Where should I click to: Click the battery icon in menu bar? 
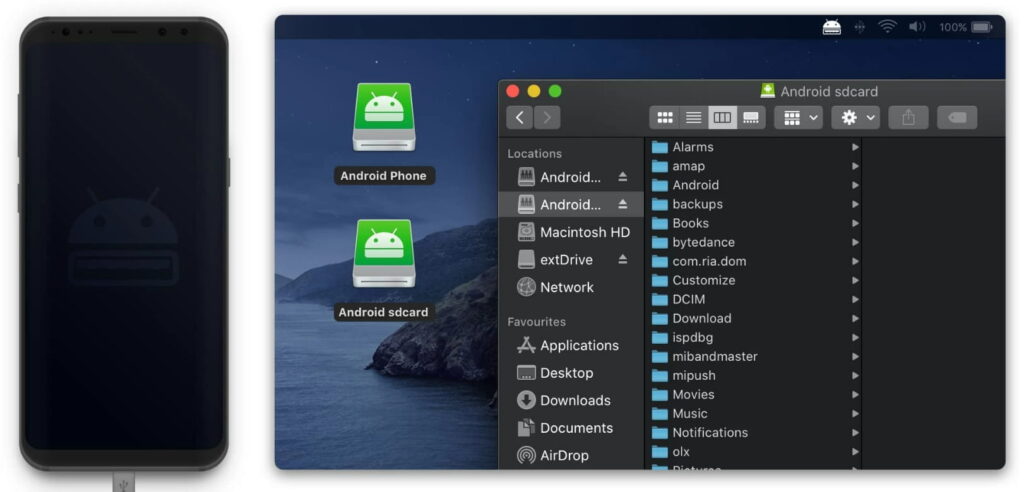click(982, 27)
